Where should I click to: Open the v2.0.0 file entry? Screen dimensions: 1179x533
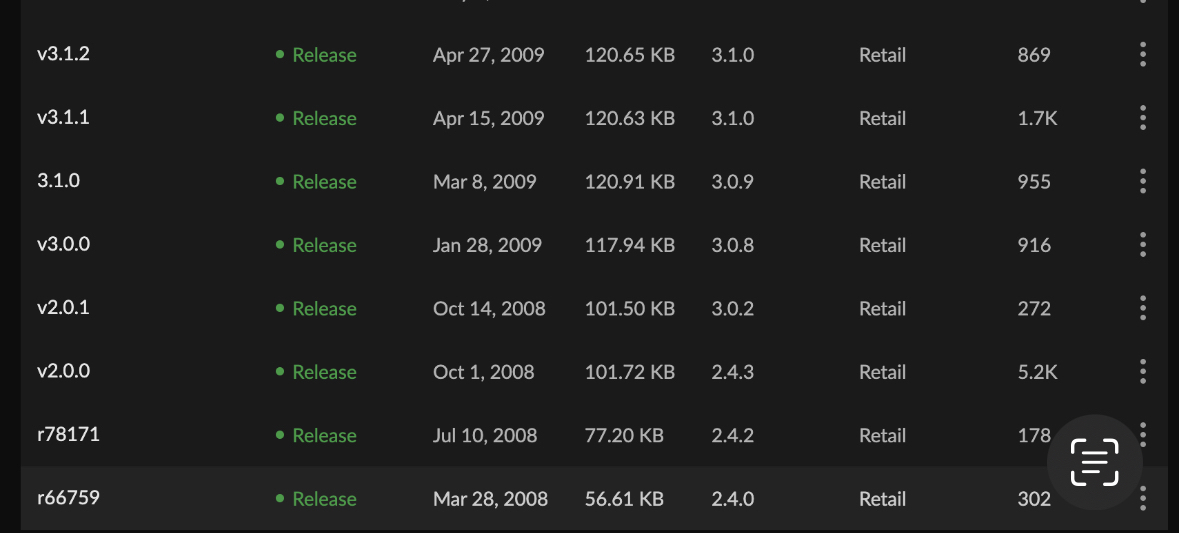(63, 372)
